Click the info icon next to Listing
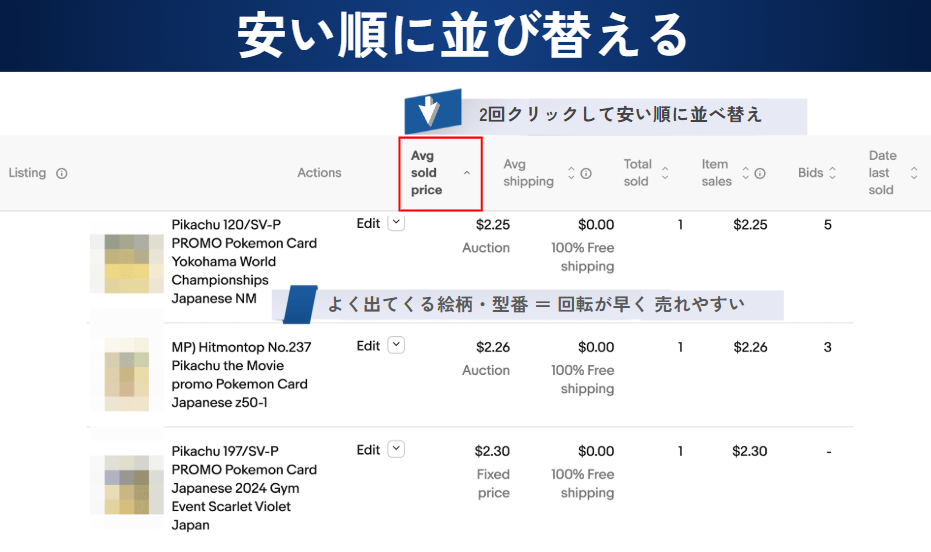The image size is (931, 552). [x=62, y=173]
